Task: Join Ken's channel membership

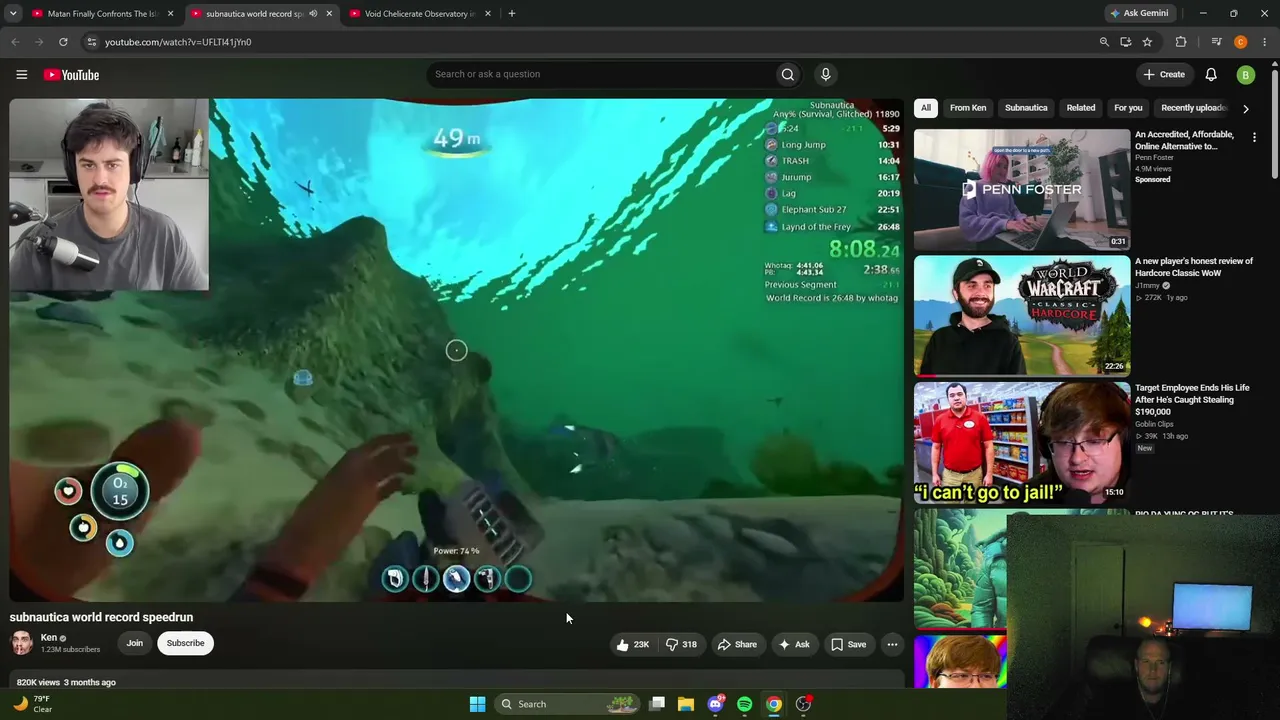Action: pyautogui.click(x=134, y=643)
